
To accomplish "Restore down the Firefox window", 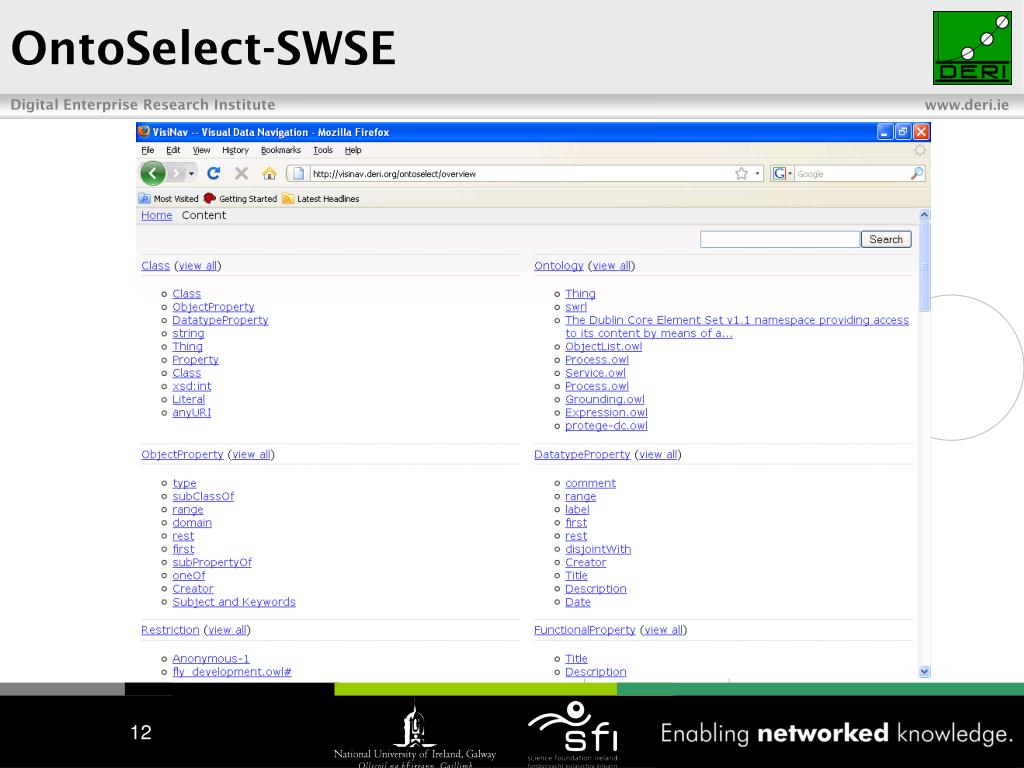I will (903, 132).
